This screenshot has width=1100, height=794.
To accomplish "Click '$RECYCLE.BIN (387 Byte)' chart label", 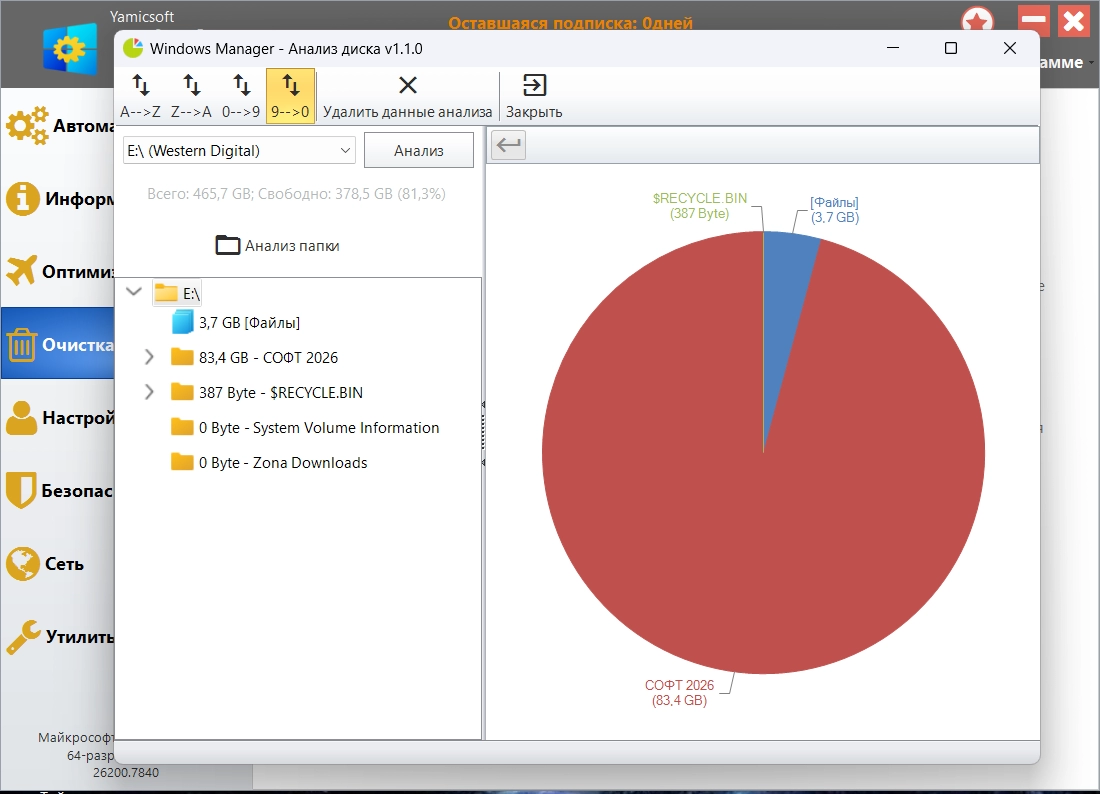I will [x=699, y=206].
